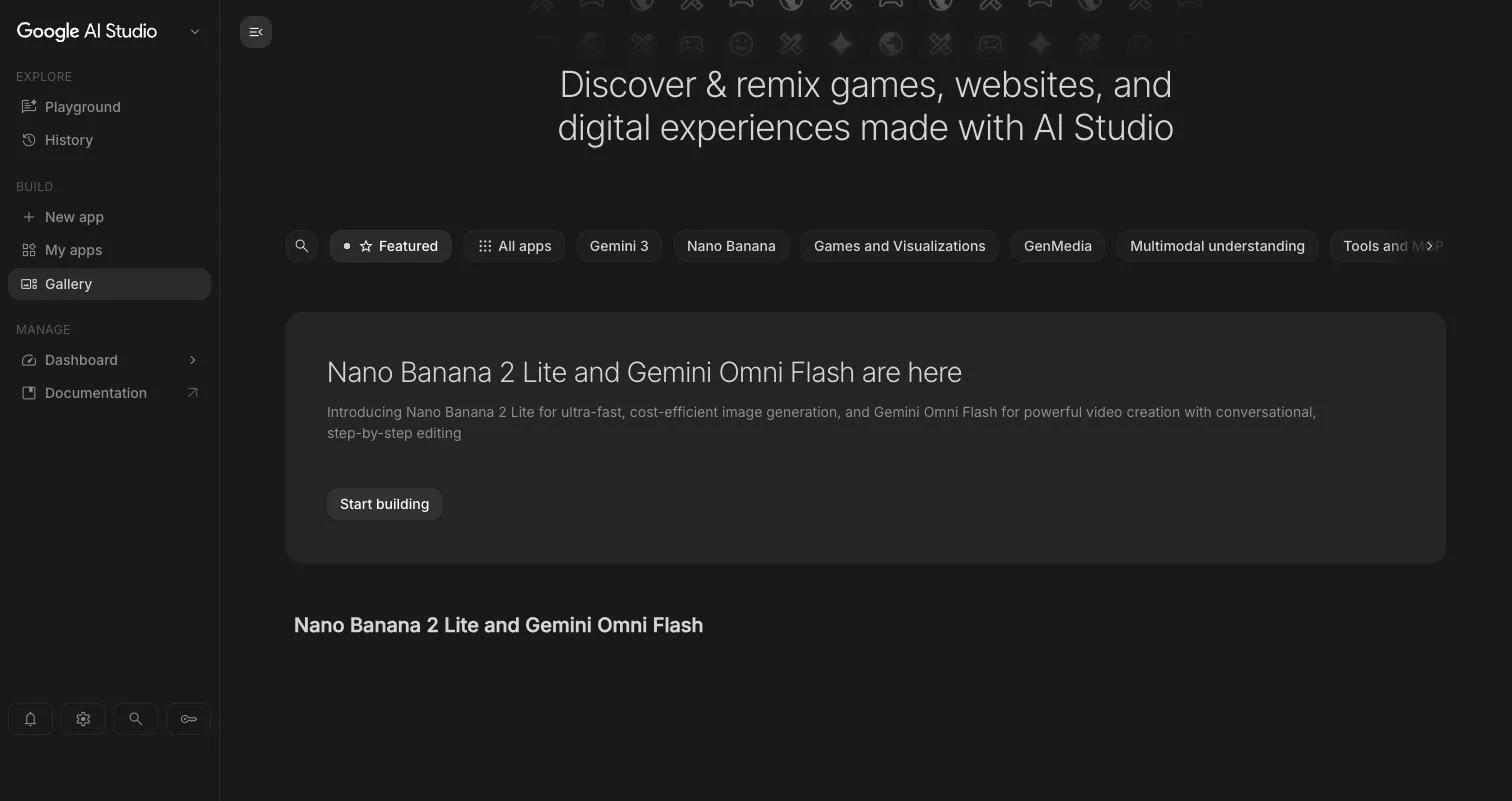Select the Gemini 3 filter chip
The image size is (1512, 801).
[619, 246]
